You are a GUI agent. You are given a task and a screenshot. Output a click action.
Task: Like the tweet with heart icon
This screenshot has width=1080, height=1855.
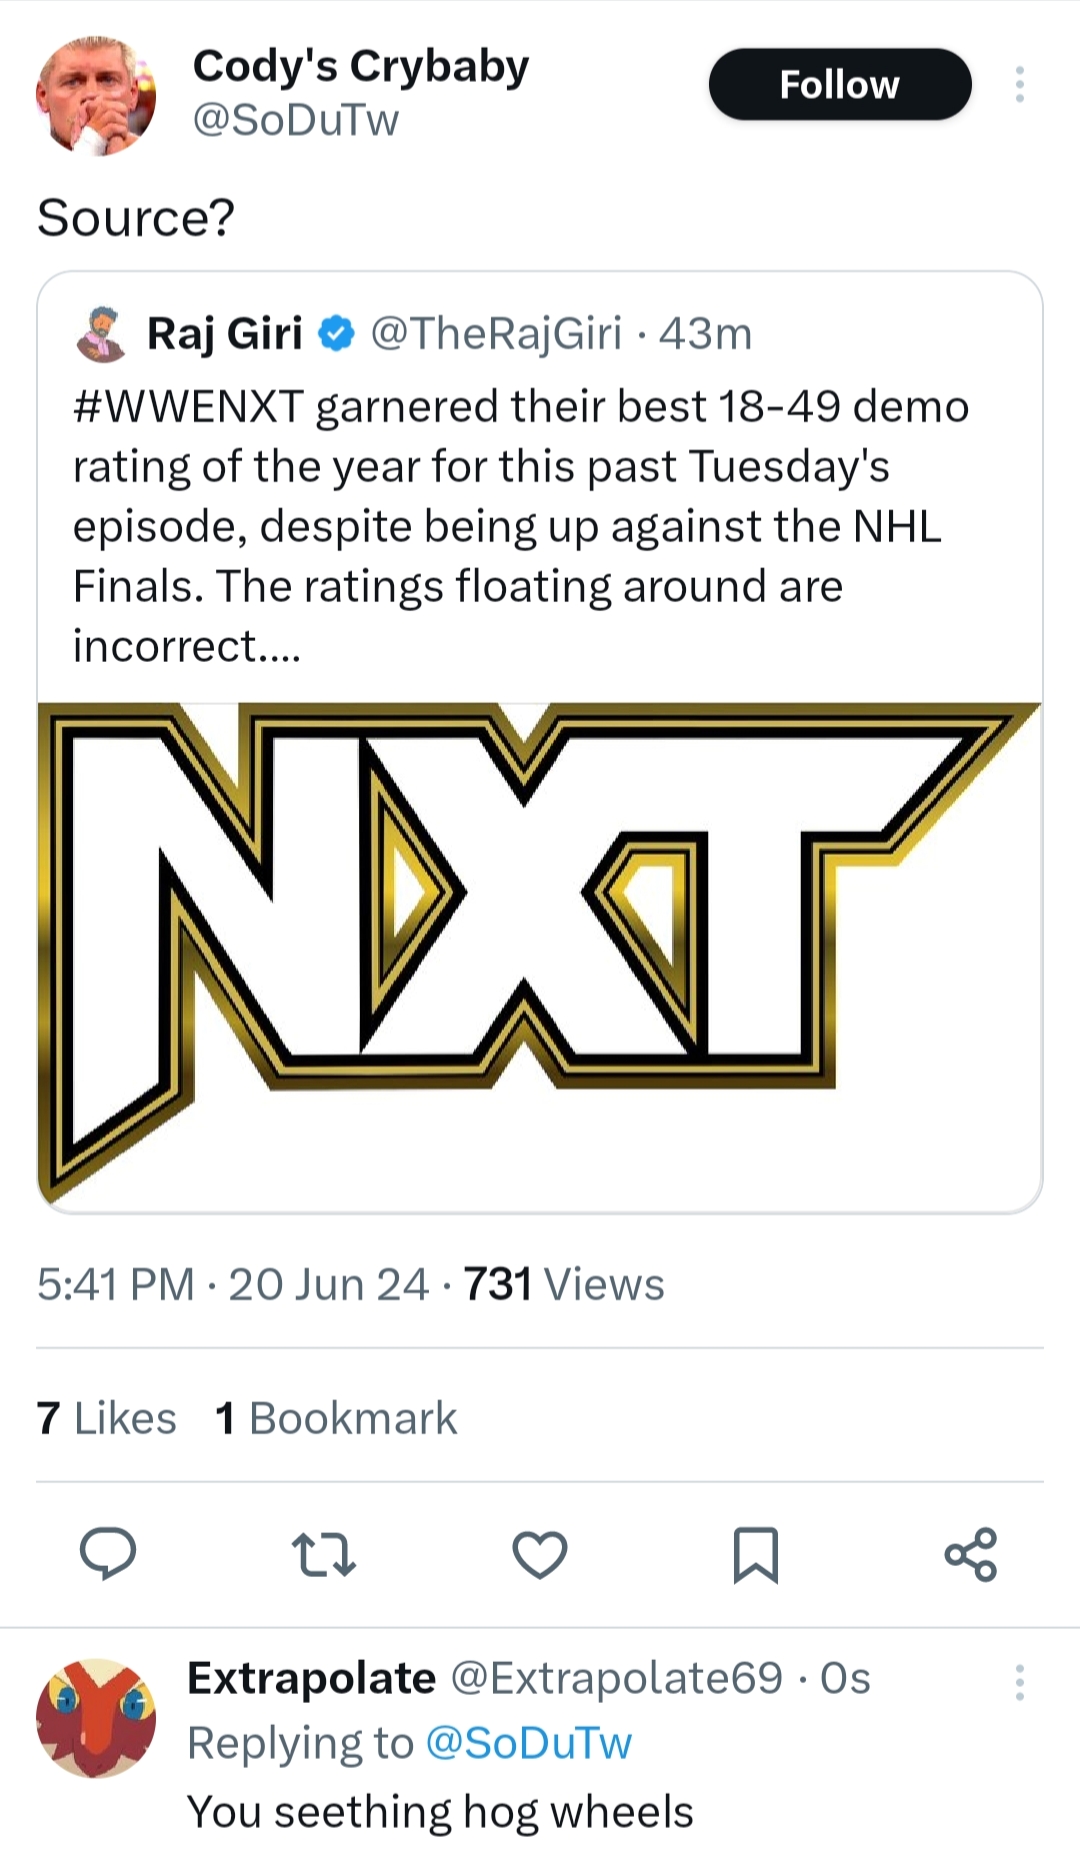[x=540, y=1554]
